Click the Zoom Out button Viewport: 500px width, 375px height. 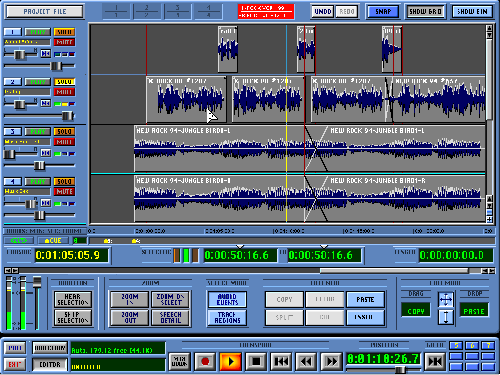(129, 317)
